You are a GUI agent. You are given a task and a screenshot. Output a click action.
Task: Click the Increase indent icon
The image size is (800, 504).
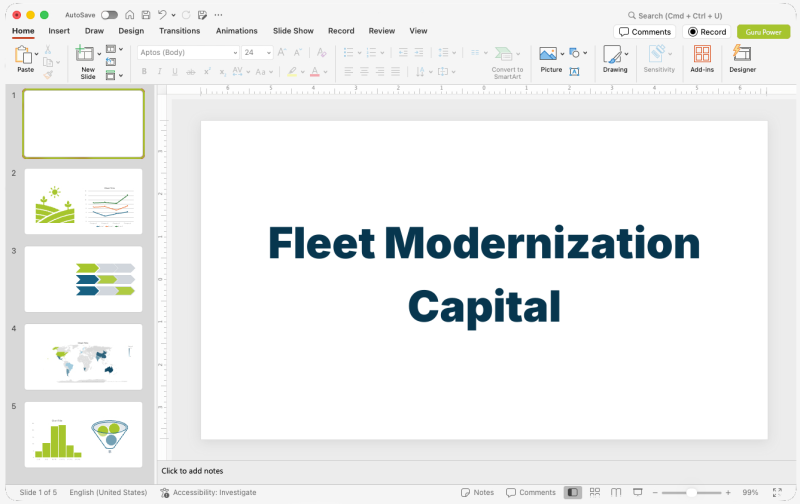(x=419, y=52)
